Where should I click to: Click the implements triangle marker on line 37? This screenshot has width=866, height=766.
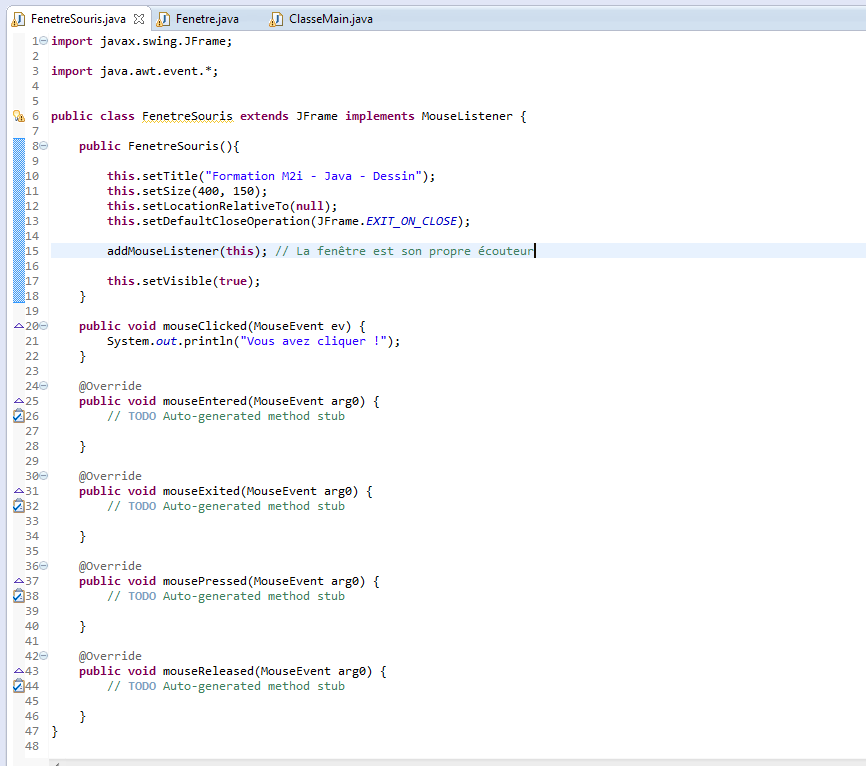click(18, 581)
